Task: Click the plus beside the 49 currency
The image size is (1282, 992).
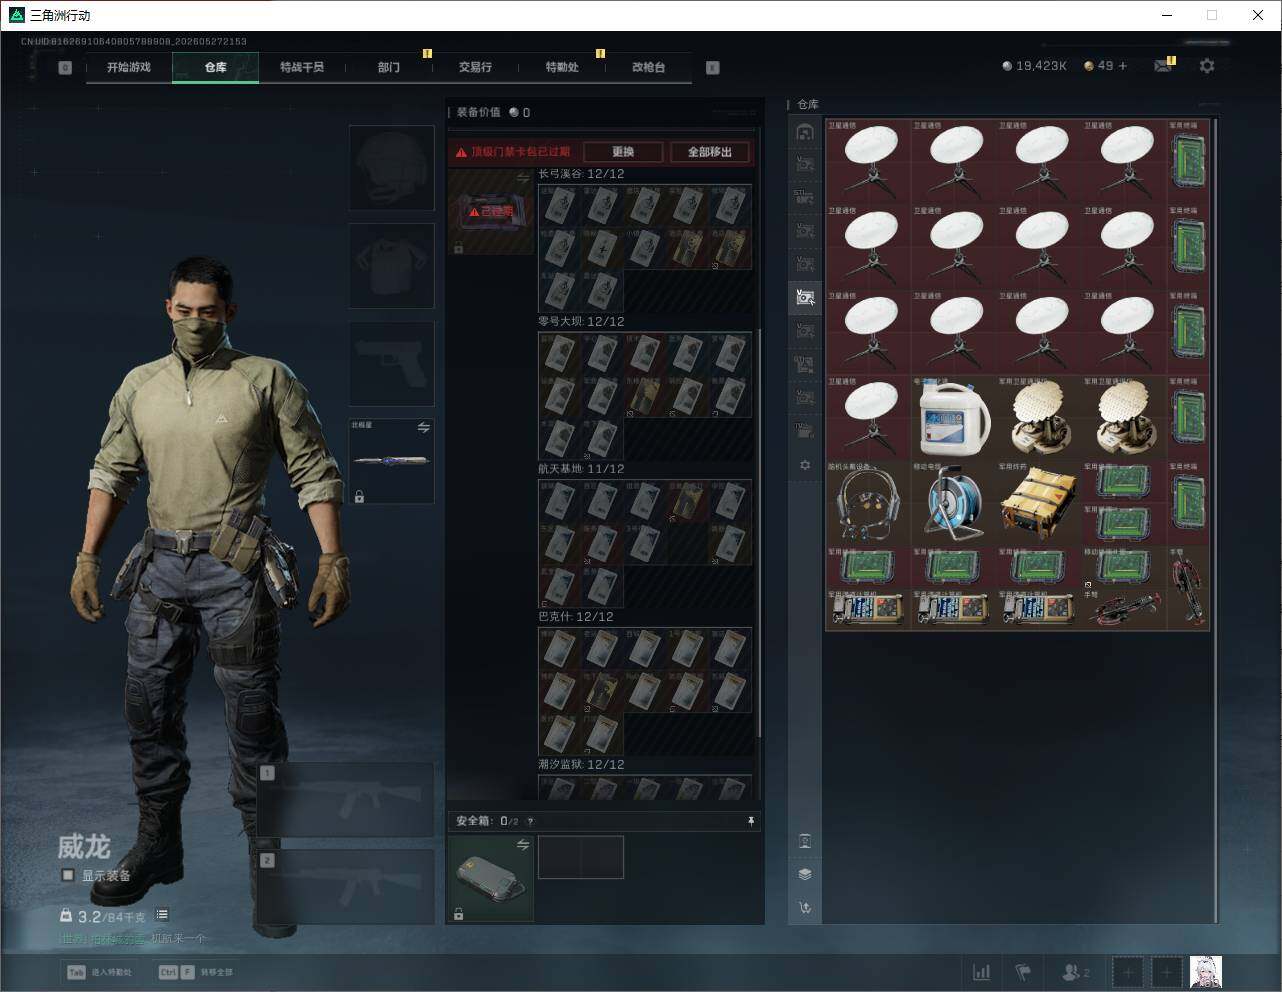Action: pyautogui.click(x=1123, y=66)
